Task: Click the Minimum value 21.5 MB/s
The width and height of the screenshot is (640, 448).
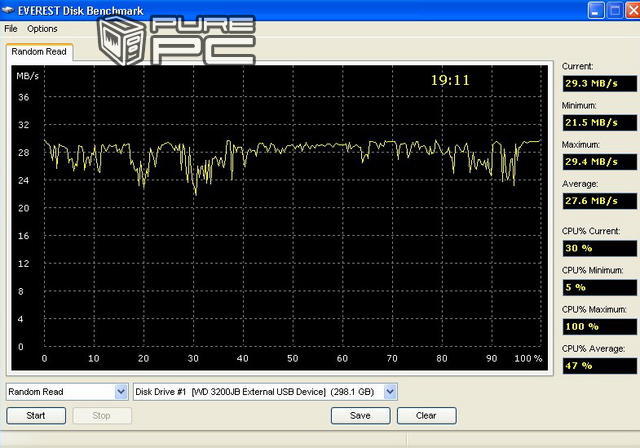Action: click(x=599, y=122)
